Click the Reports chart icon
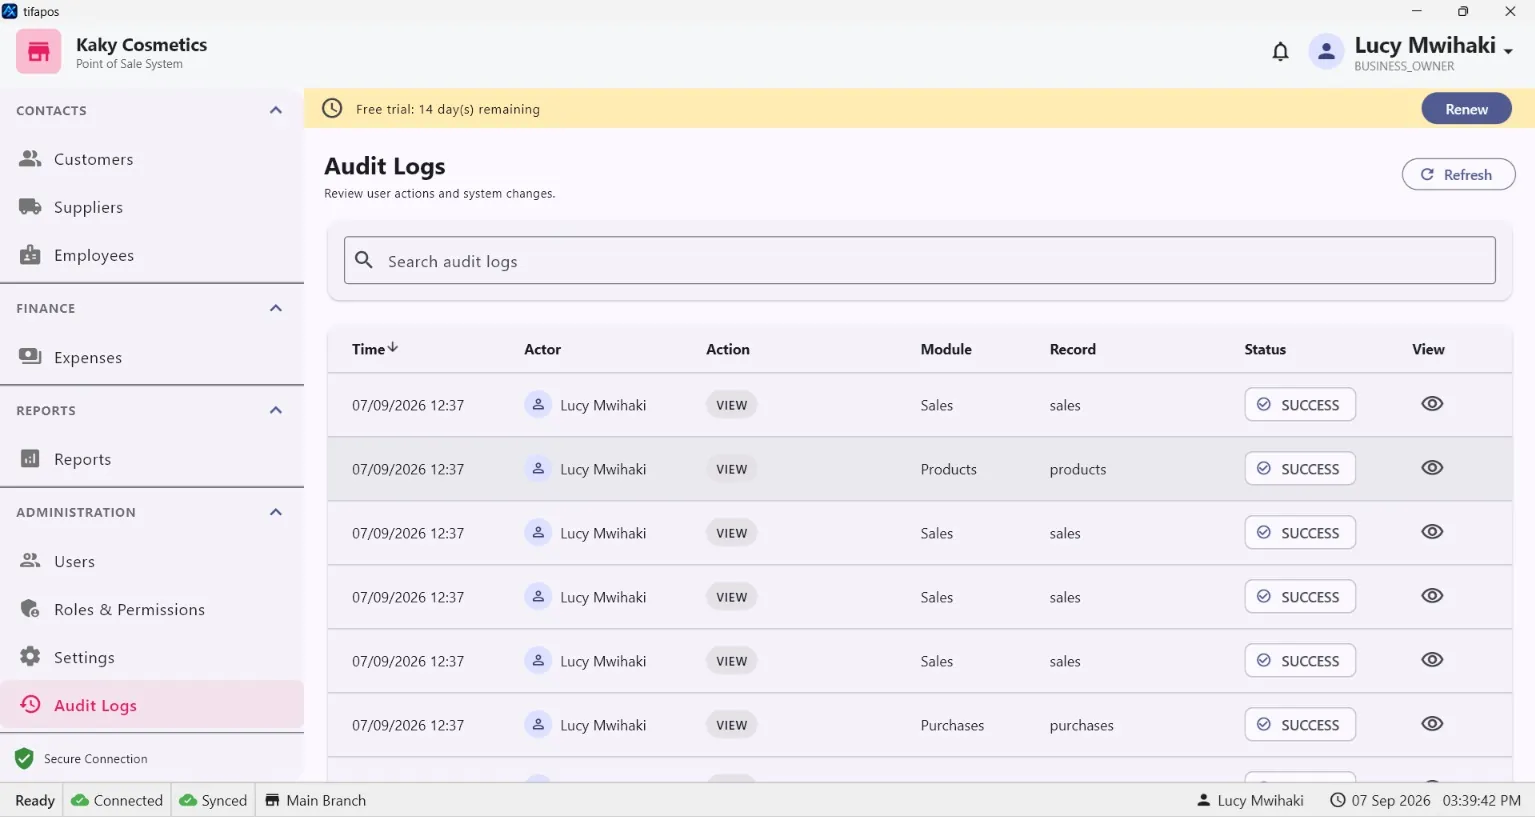The width and height of the screenshot is (1535, 817). [x=31, y=458]
